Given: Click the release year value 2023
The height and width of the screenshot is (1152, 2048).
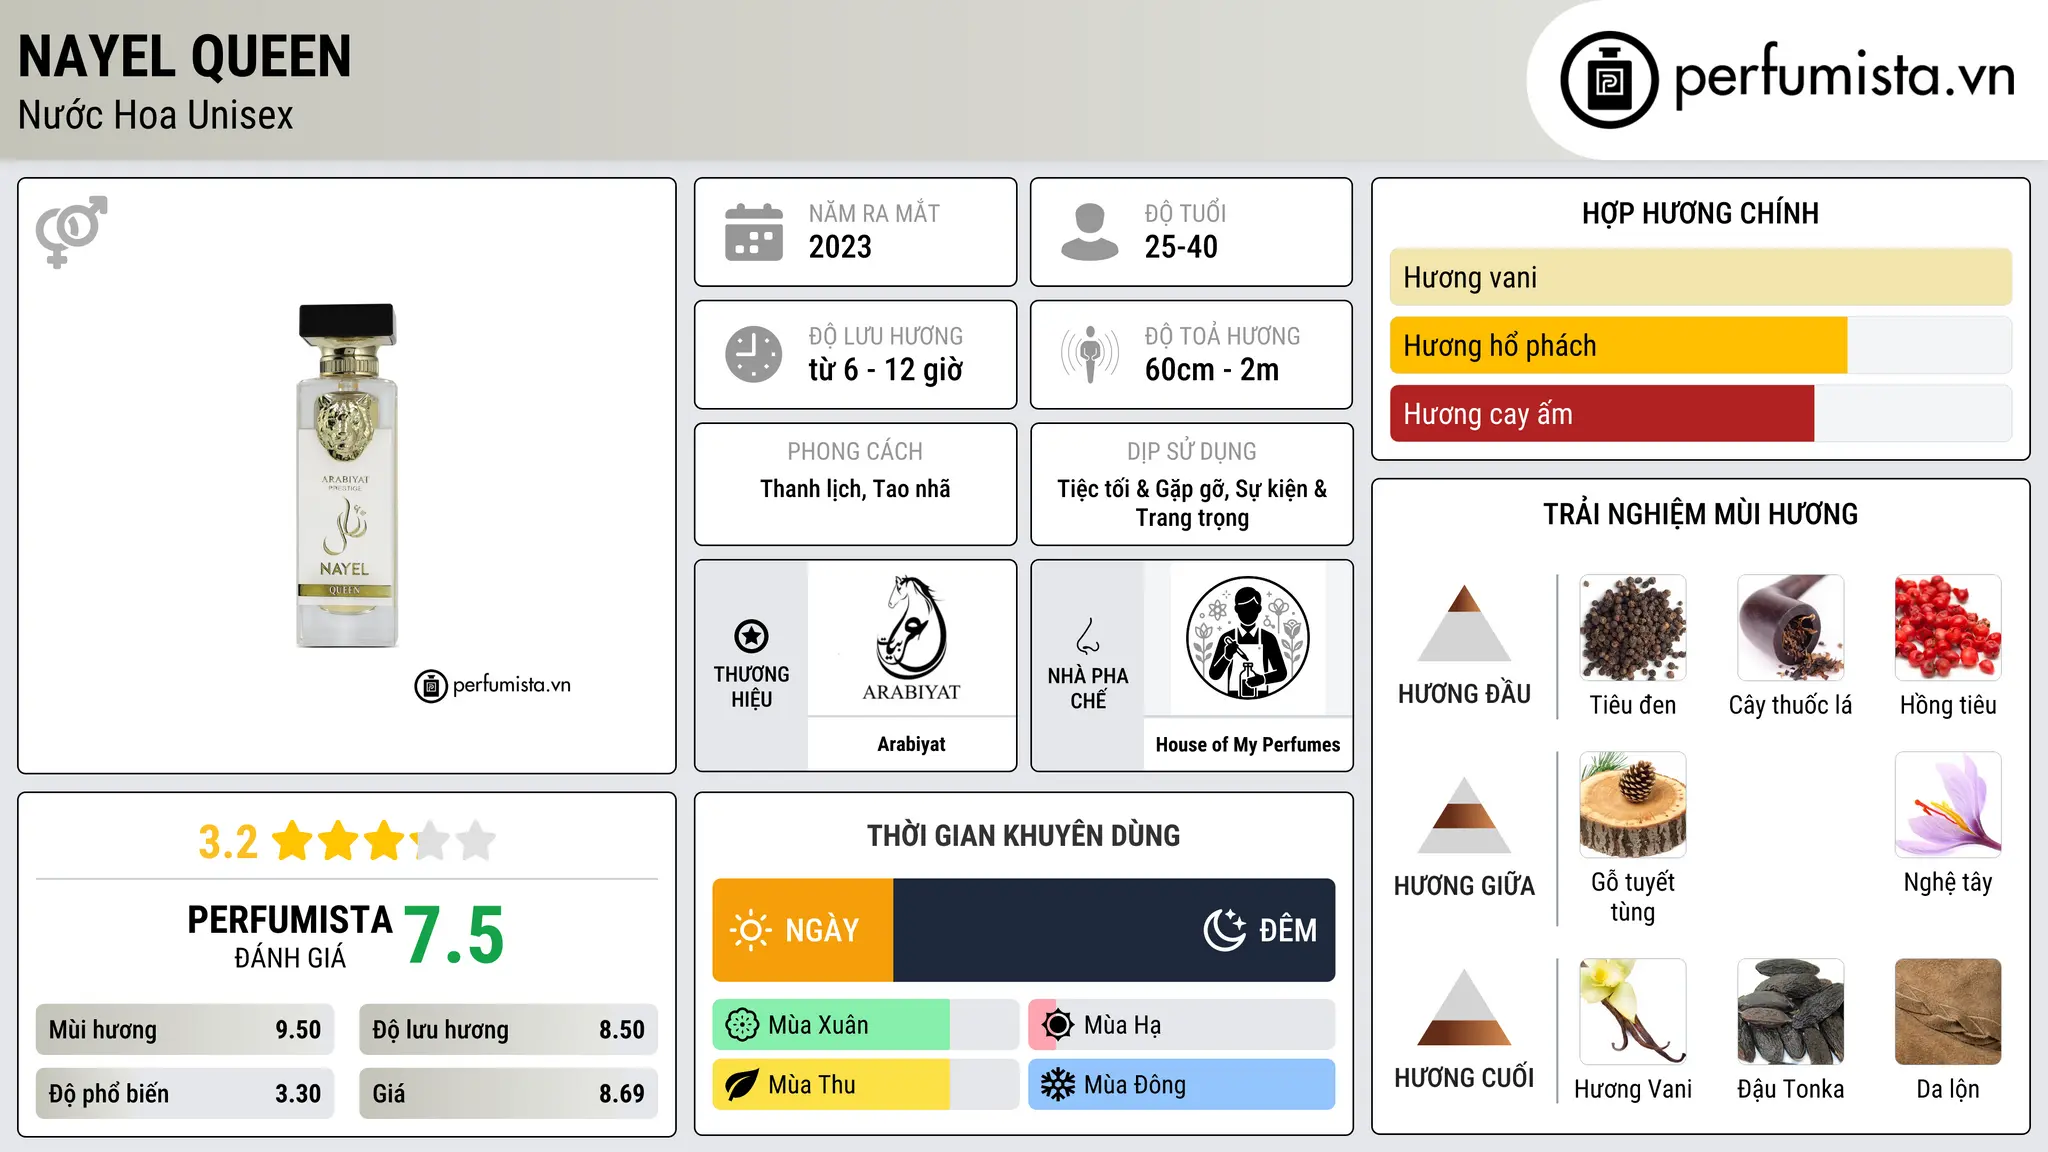Looking at the screenshot, I should (840, 247).
